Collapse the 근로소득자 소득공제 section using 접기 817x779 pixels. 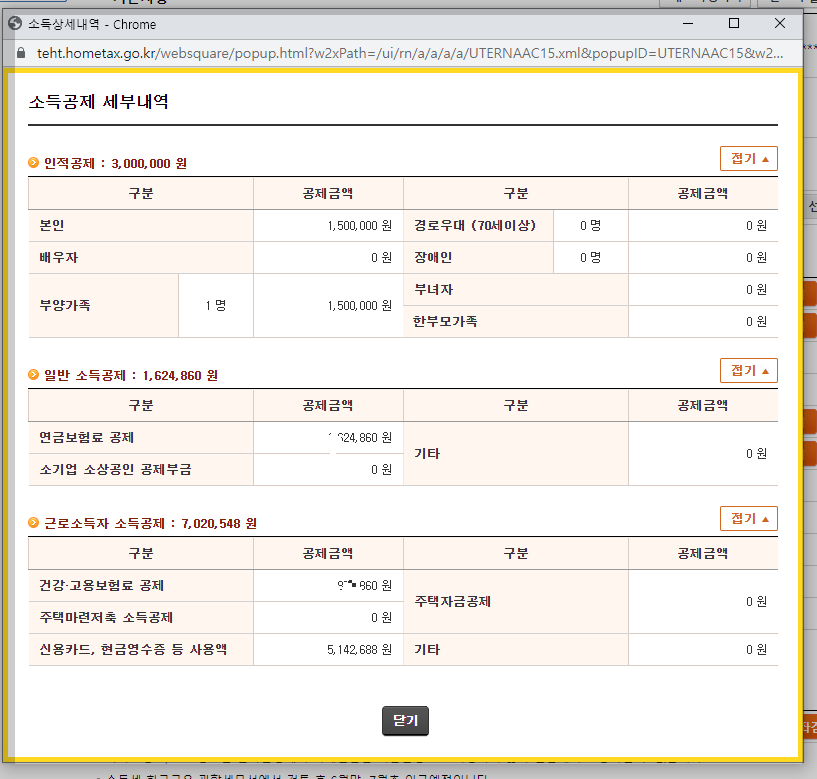click(748, 517)
